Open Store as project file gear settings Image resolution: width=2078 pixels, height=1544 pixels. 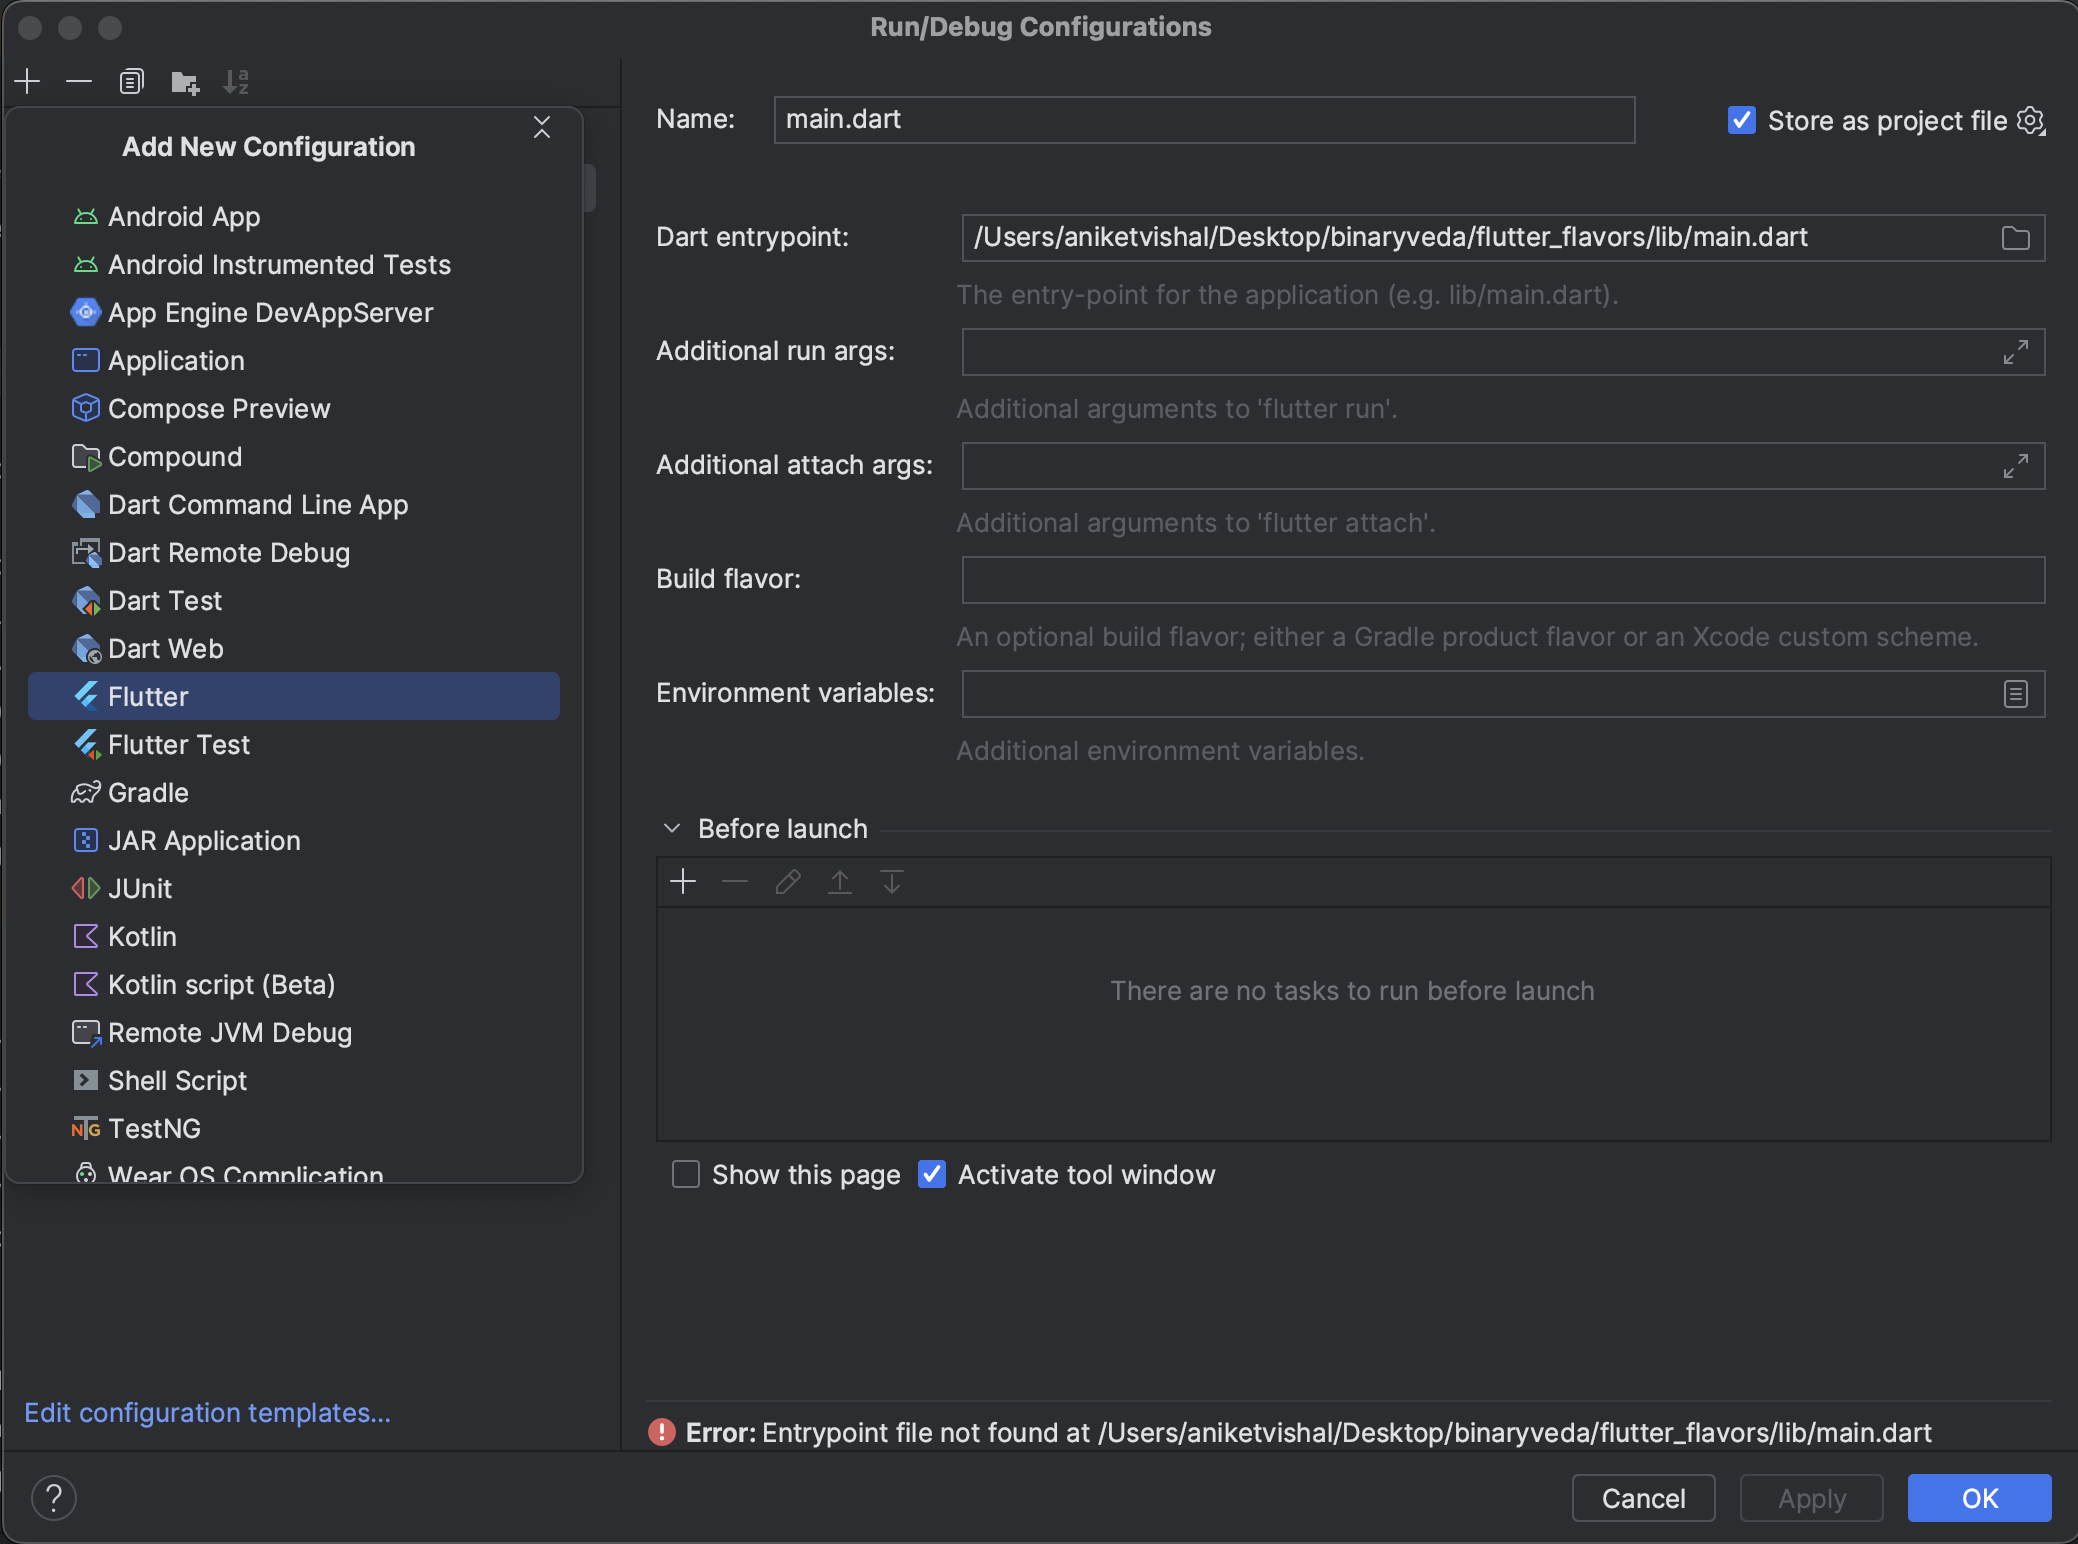click(x=2031, y=121)
